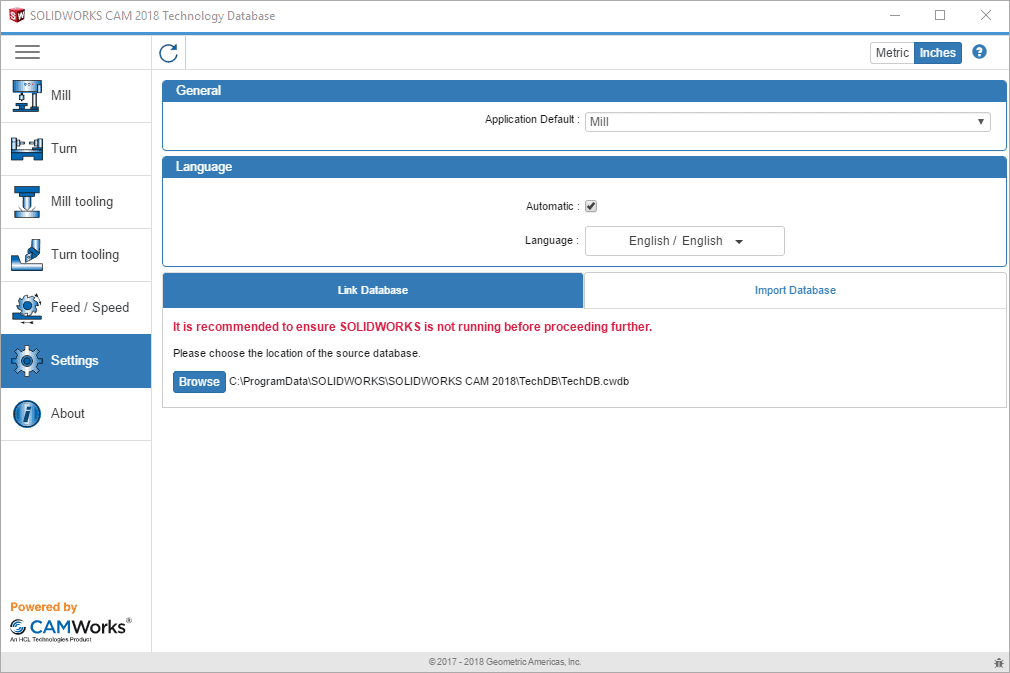1010x673 pixels.
Task: Click the Feed / Speed gear icon
Action: pyautogui.click(x=26, y=308)
